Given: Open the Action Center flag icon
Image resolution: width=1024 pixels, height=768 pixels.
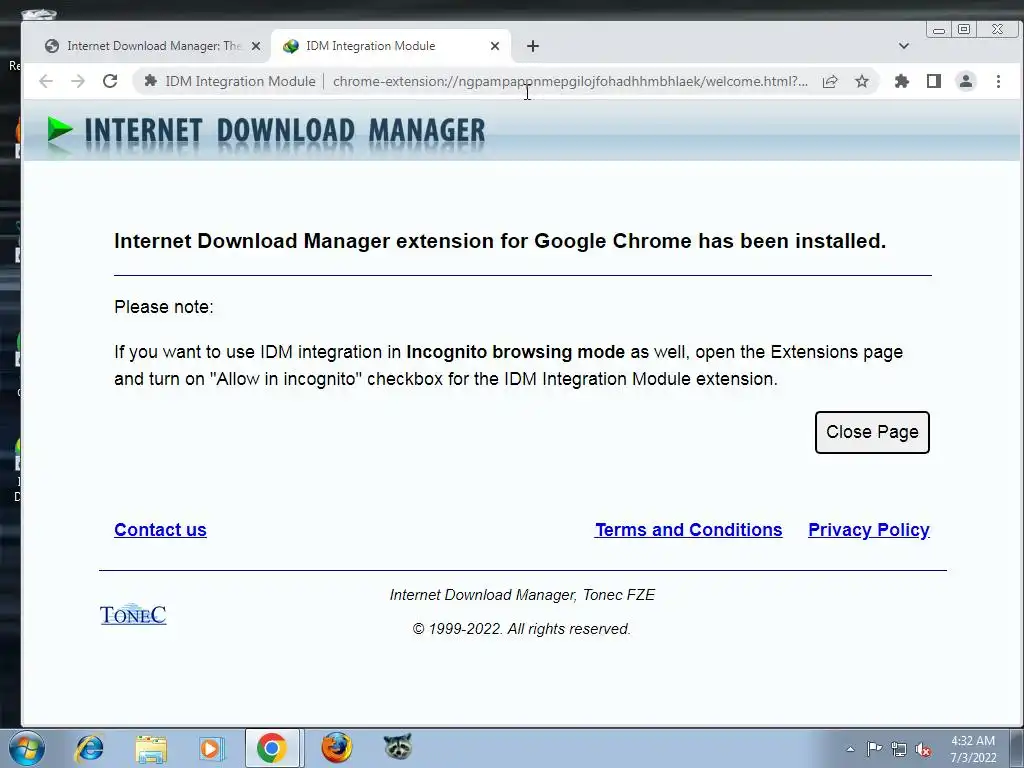Looking at the screenshot, I should click(x=874, y=749).
